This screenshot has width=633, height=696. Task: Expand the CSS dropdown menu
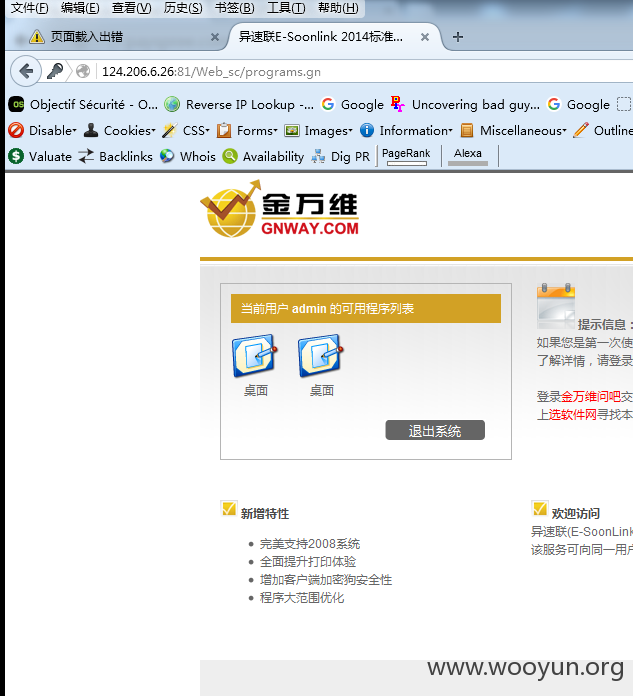pos(186,130)
